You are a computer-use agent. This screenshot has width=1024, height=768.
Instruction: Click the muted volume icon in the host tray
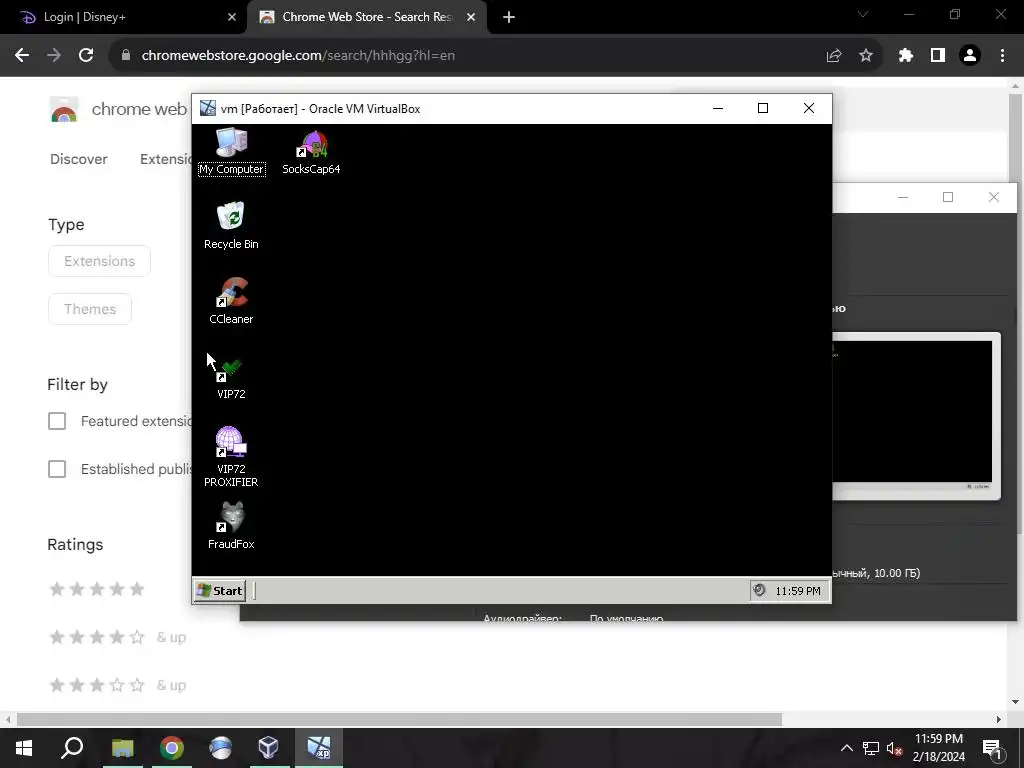point(895,748)
